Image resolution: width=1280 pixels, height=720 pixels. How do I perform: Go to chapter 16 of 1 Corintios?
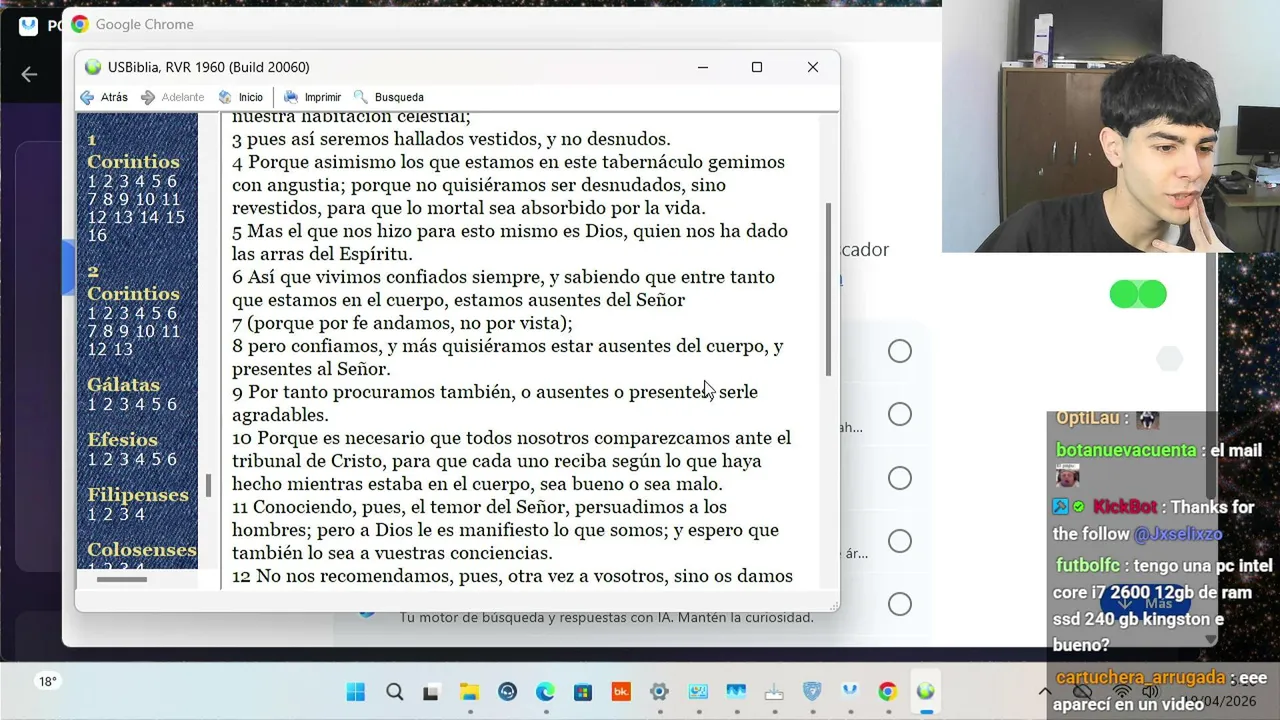coord(97,236)
